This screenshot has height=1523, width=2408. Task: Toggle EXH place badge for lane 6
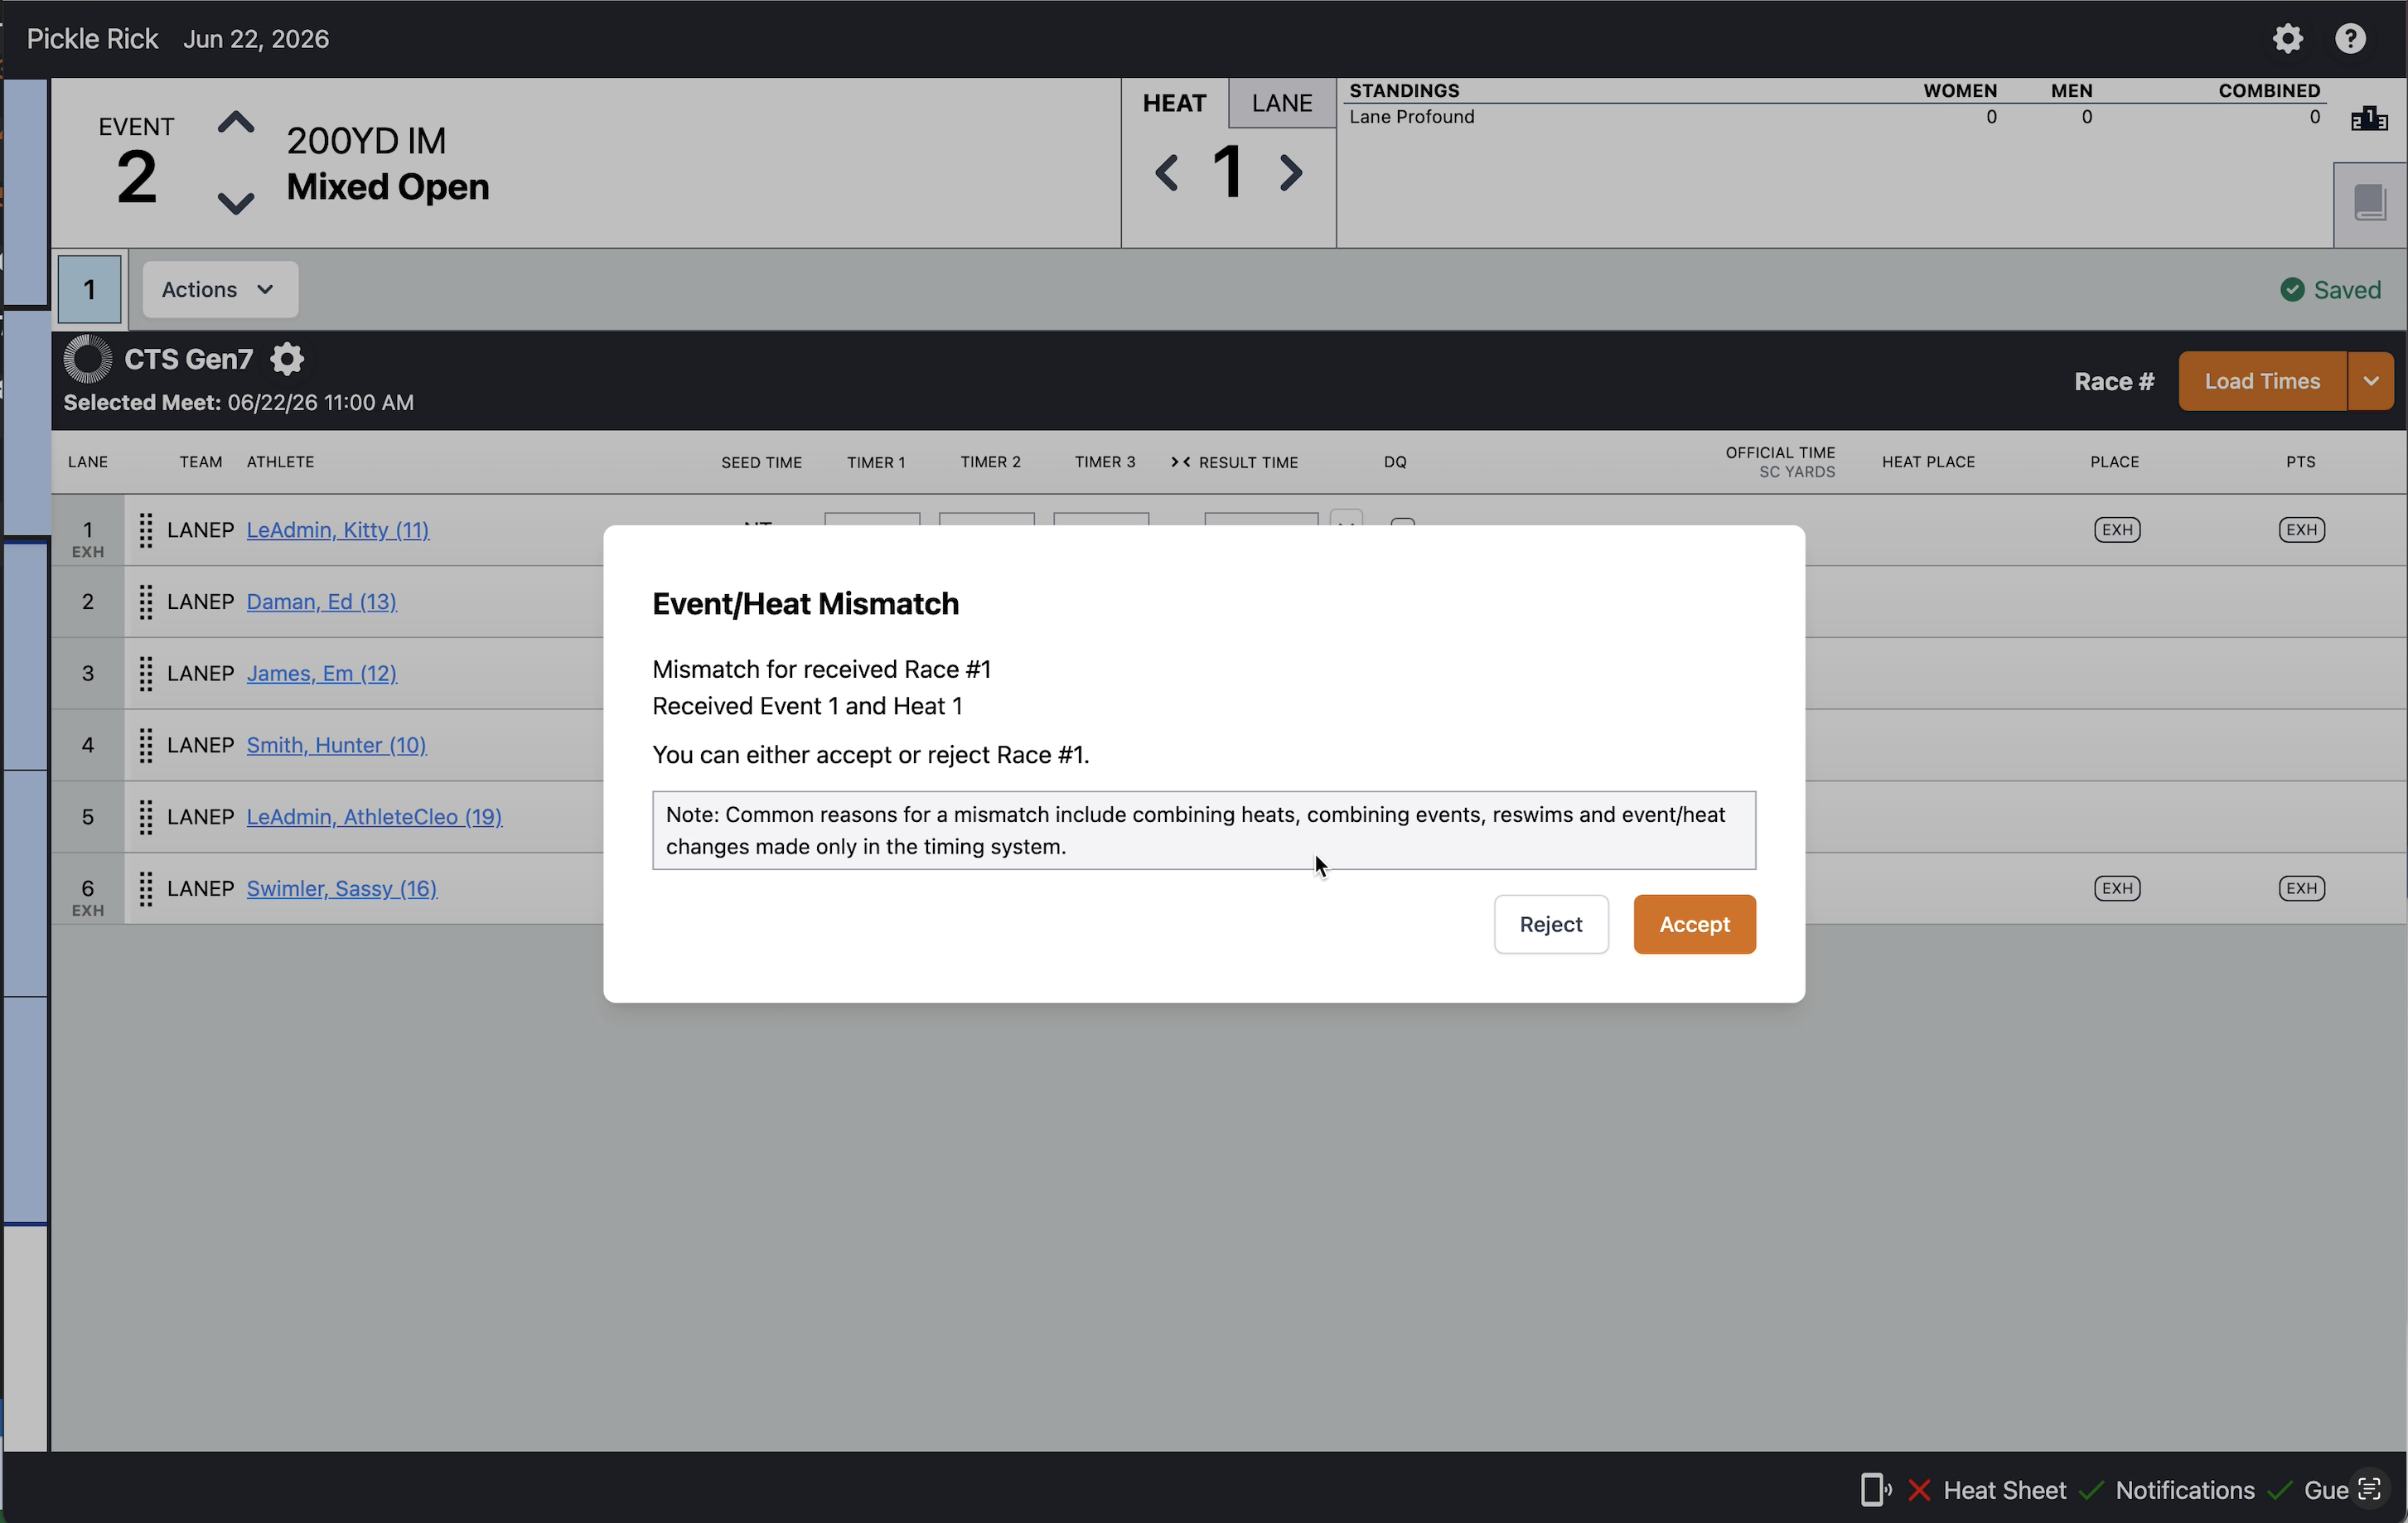coord(2117,888)
